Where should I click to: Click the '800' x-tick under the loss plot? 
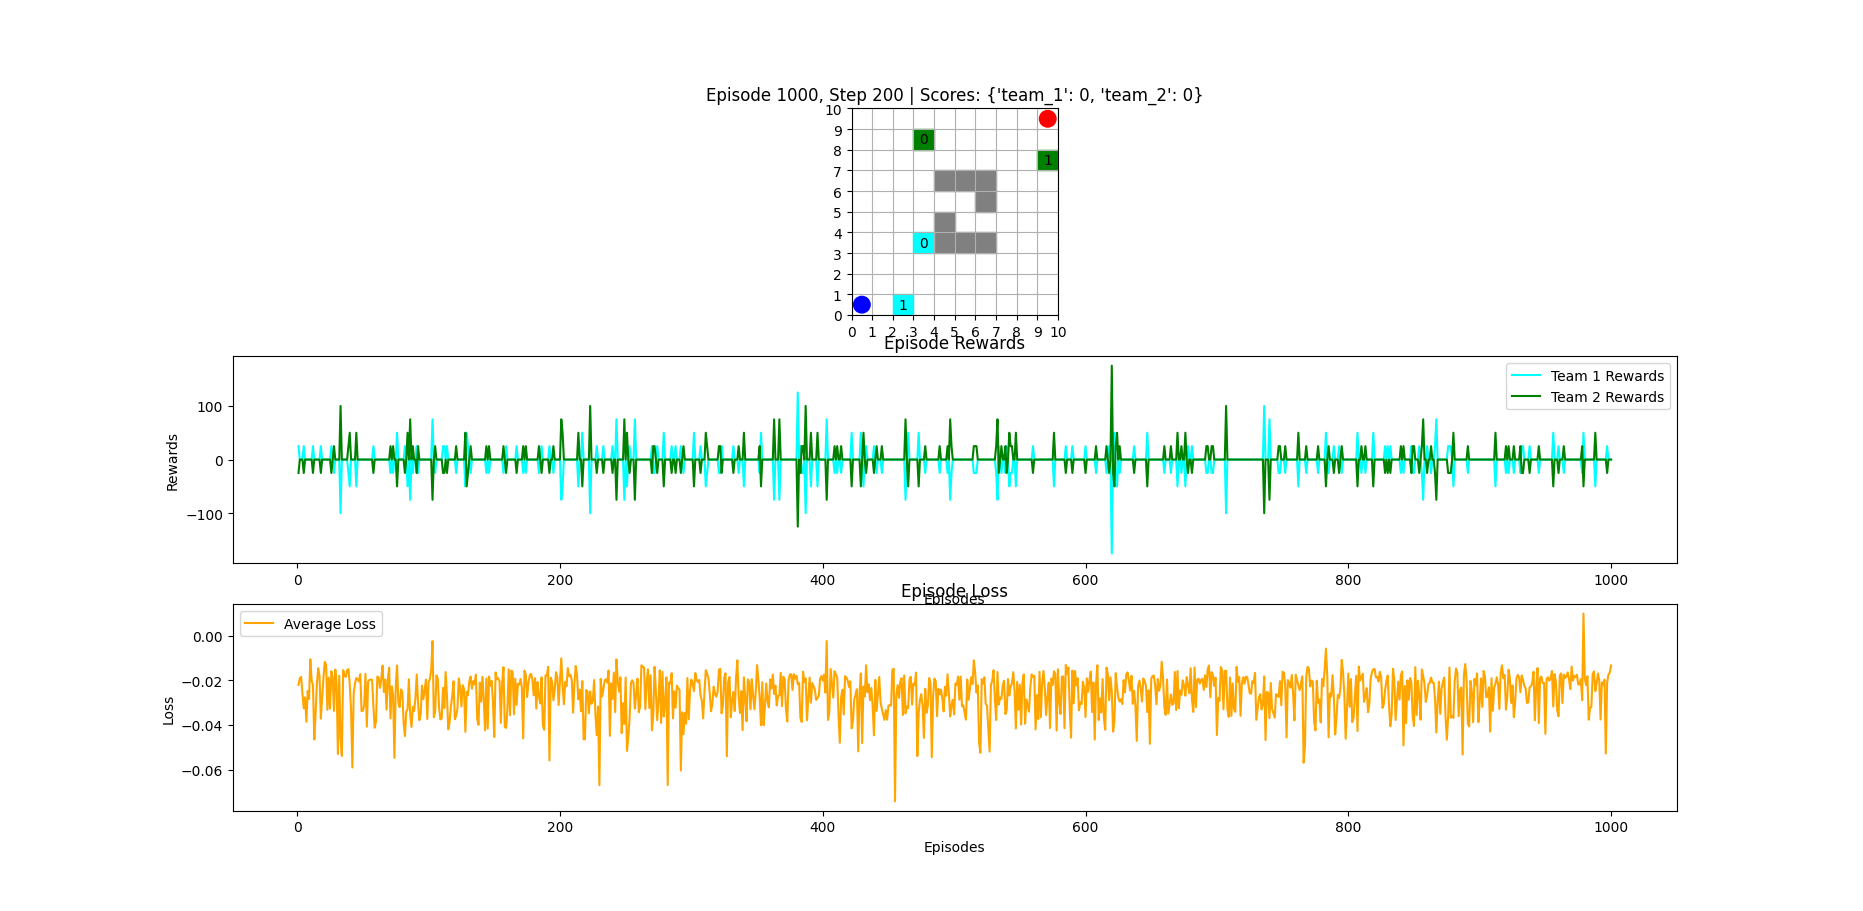pos(1348,827)
